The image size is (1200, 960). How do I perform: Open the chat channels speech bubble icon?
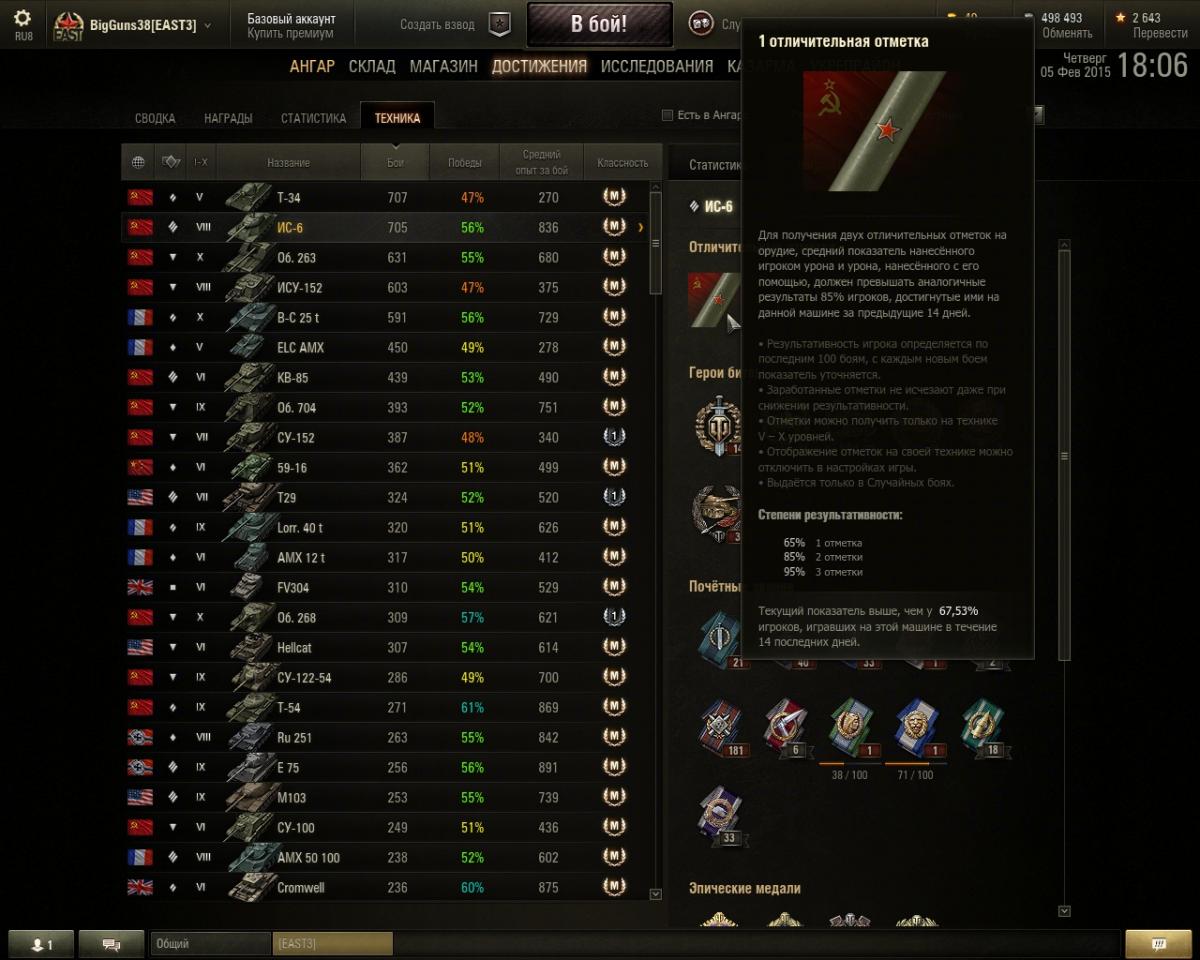[111, 944]
